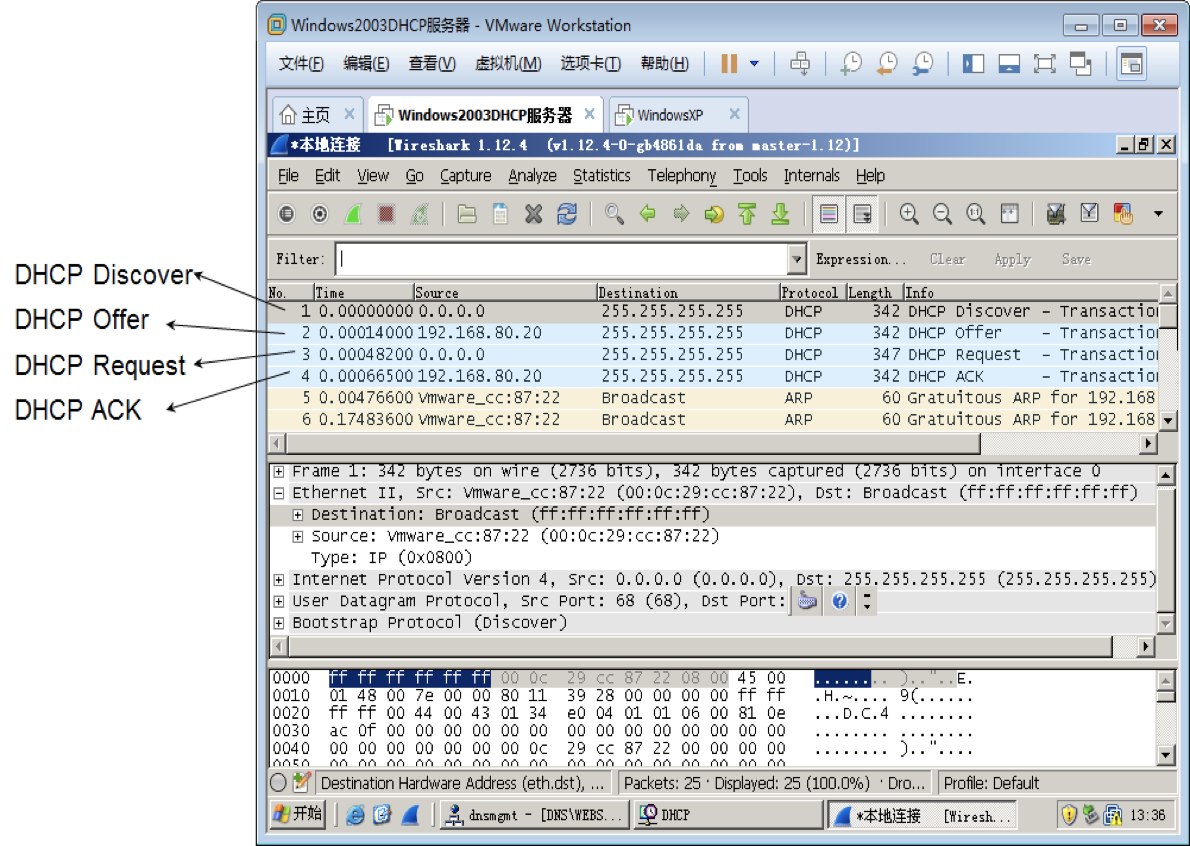Click the filter Clear button
Viewport: 1190px width, 846px height.
coord(947,259)
